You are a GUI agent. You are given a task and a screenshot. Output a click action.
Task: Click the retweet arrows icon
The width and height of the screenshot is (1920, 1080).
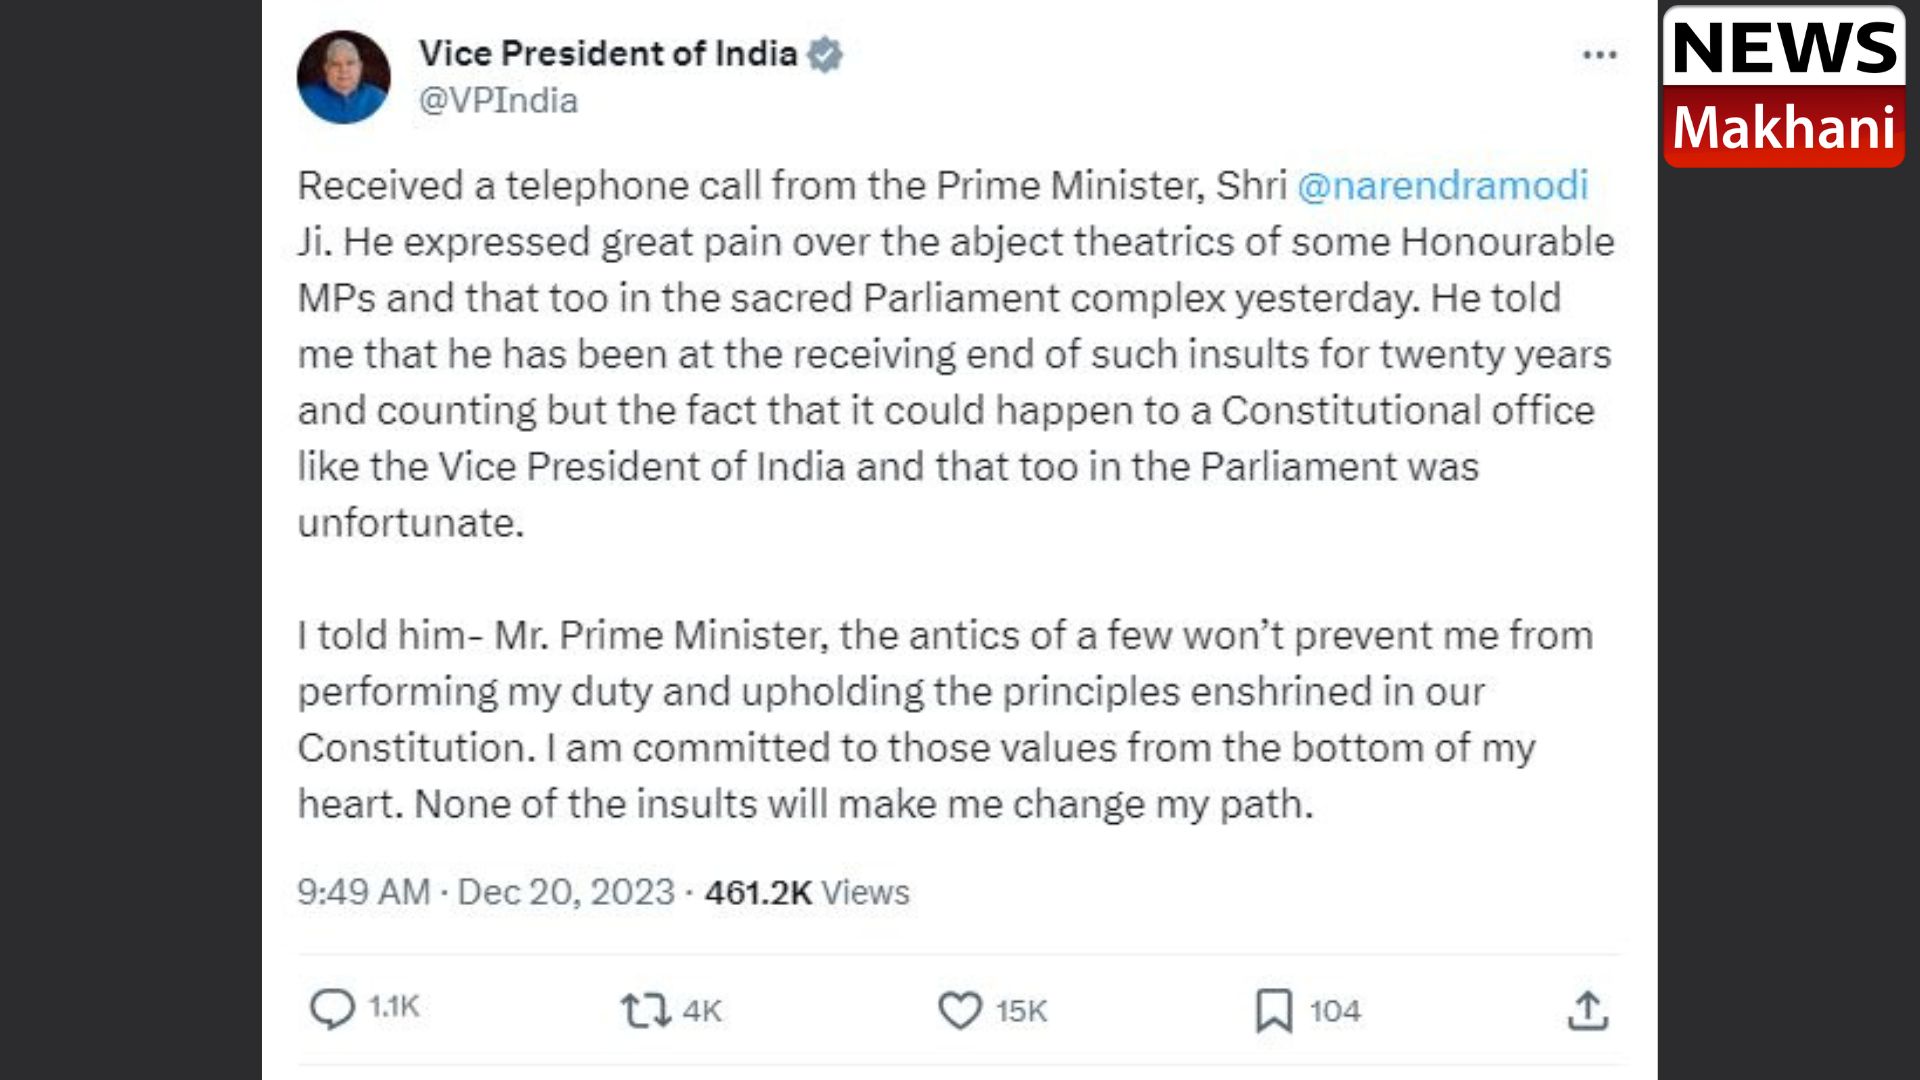[645, 1010]
